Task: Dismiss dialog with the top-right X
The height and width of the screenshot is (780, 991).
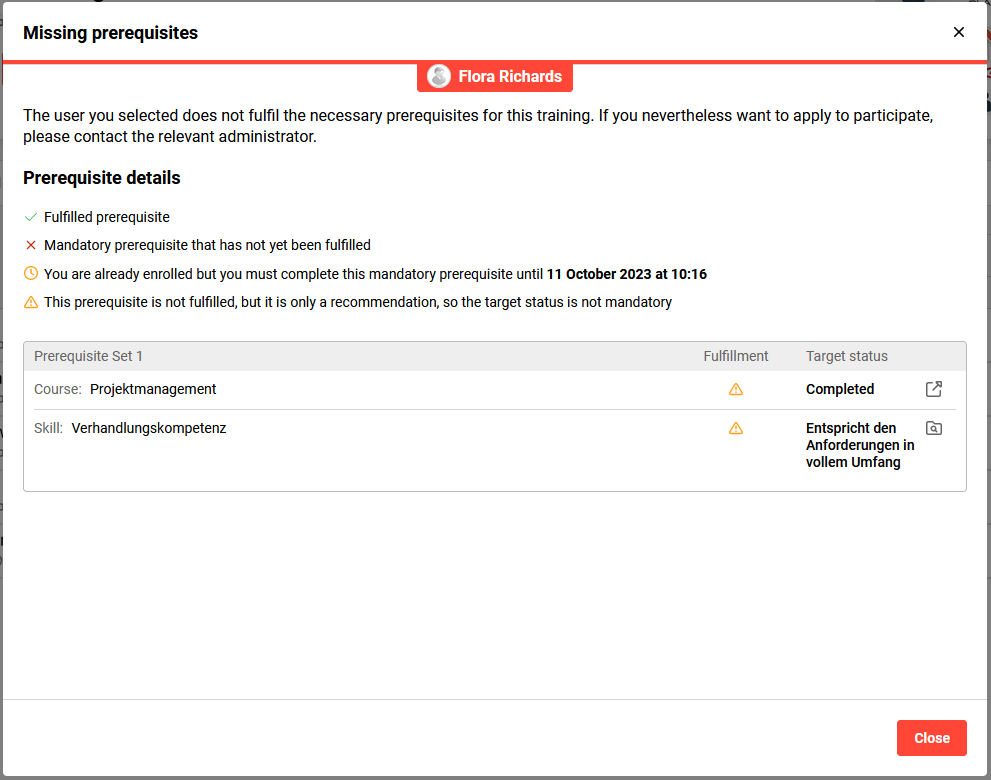Action: (x=958, y=32)
